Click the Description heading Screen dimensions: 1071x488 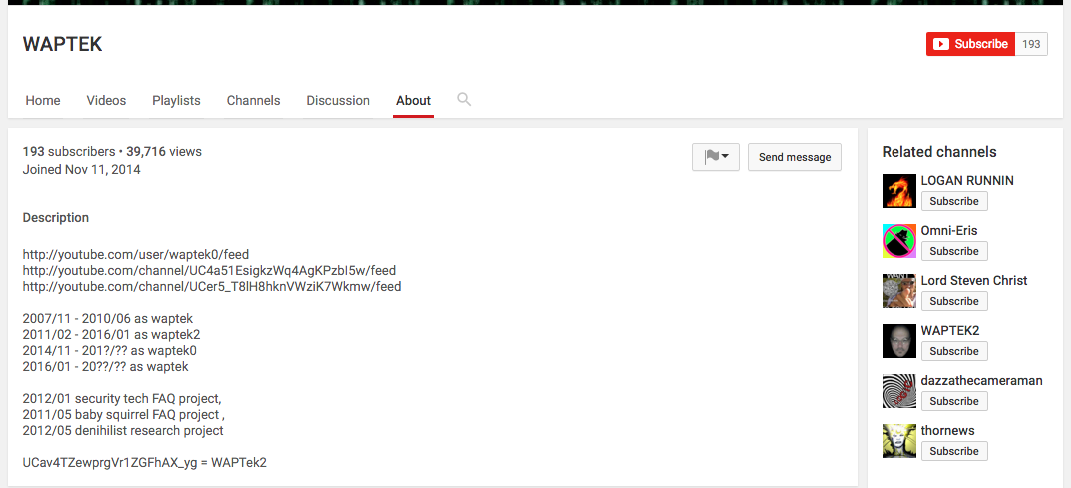[56, 218]
